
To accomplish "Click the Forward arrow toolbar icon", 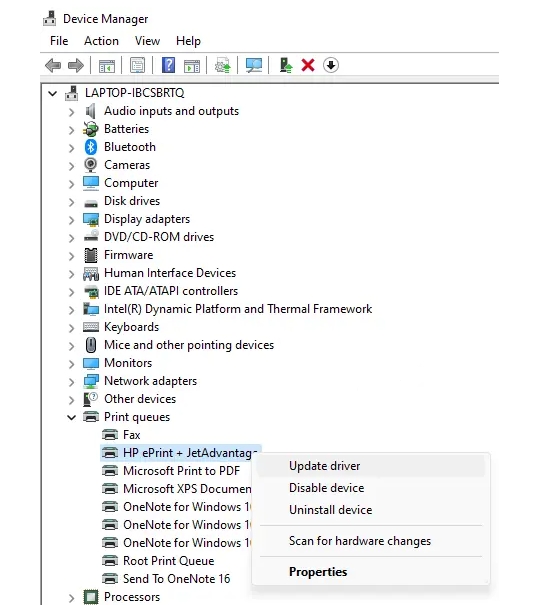I will click(76, 65).
